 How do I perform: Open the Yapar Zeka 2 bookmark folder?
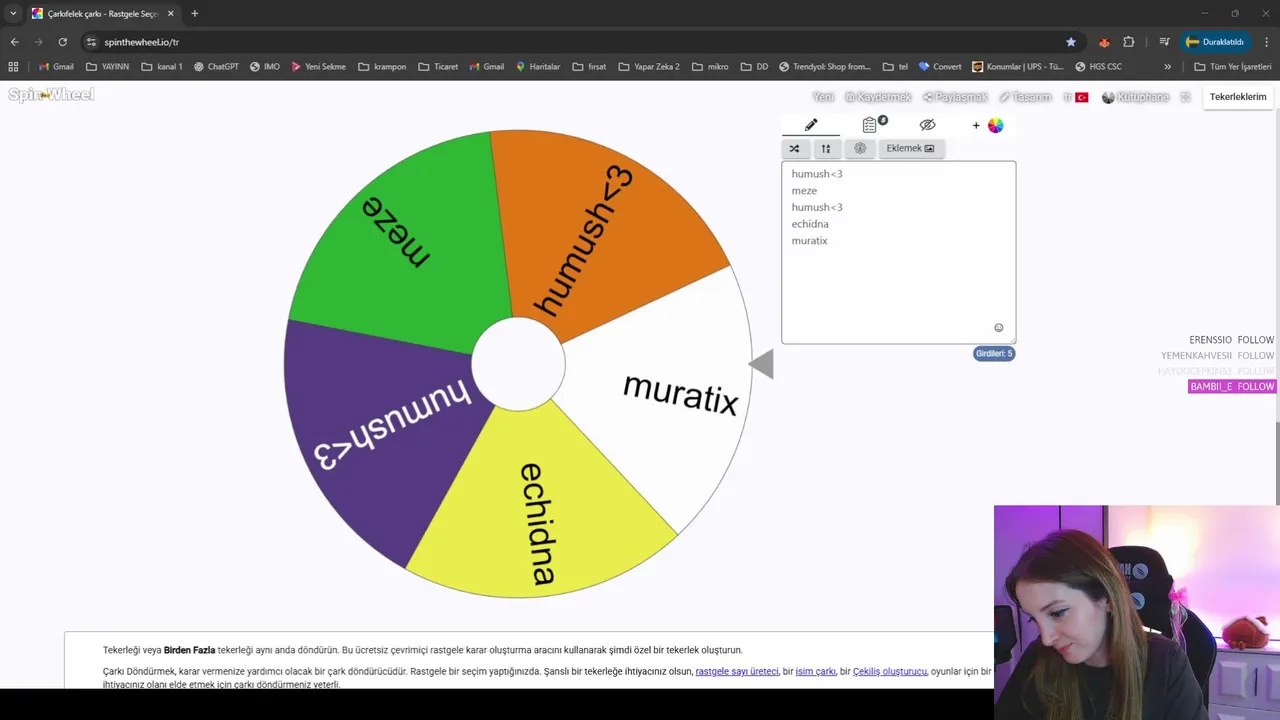[649, 67]
